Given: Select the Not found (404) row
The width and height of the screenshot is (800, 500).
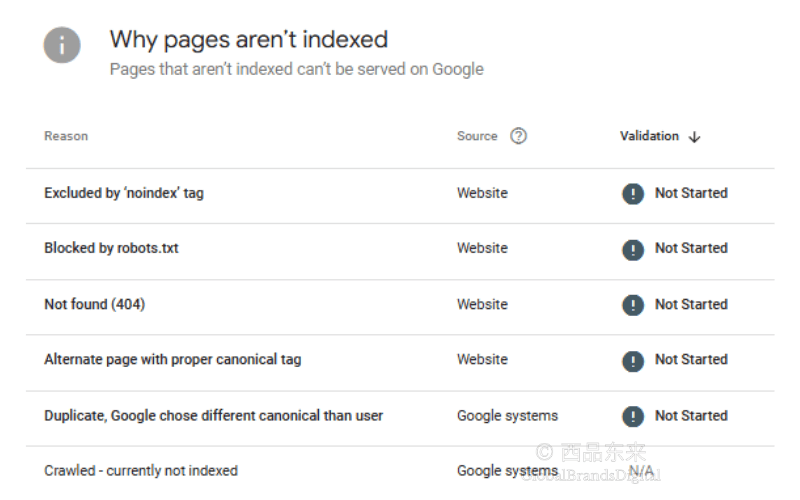Looking at the screenshot, I should point(400,305).
